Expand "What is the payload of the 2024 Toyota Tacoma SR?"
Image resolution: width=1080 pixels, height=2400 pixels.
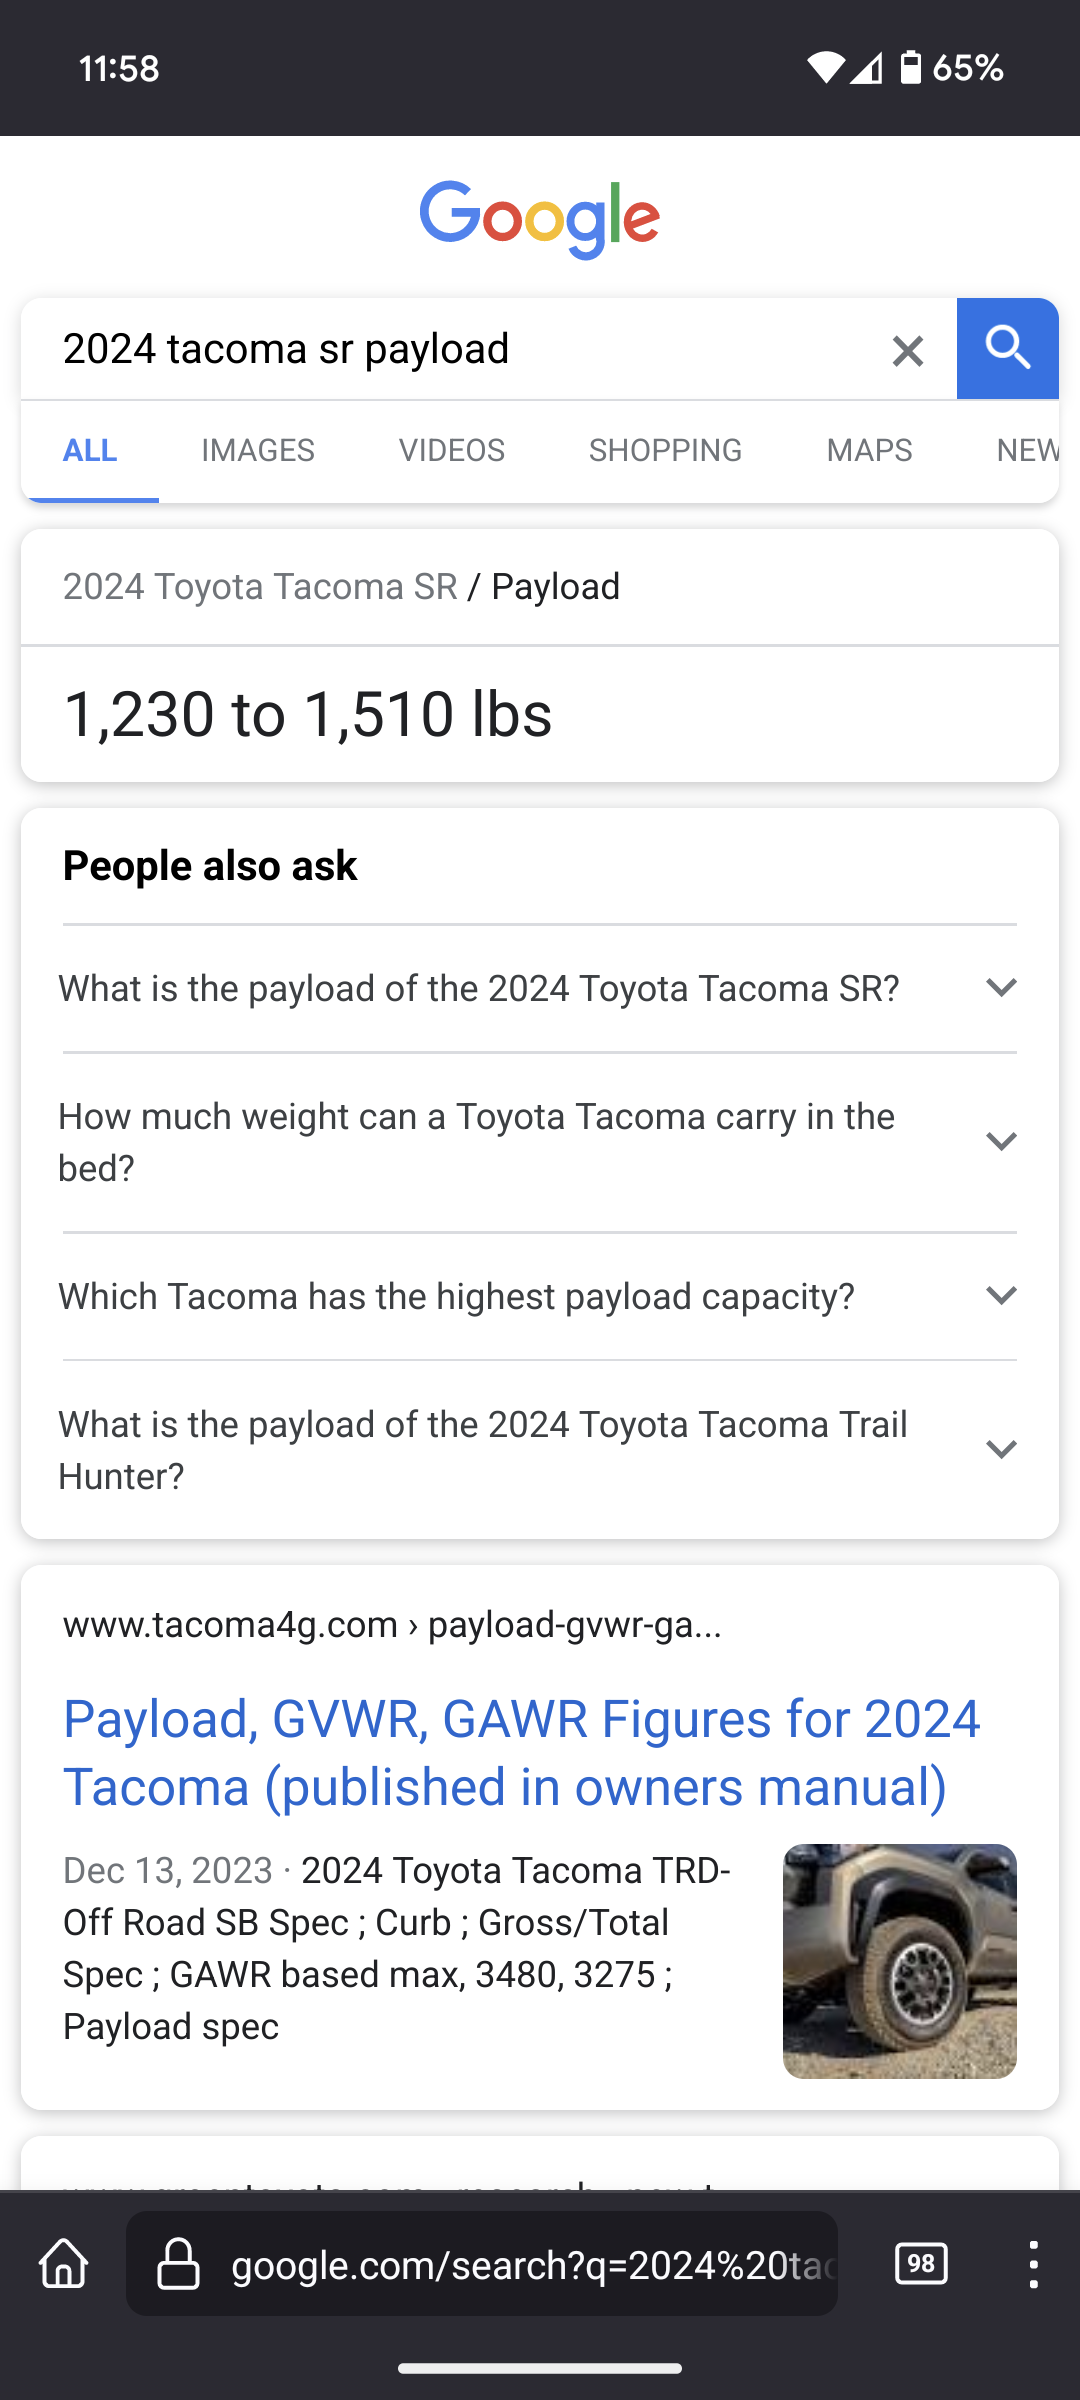(540, 988)
